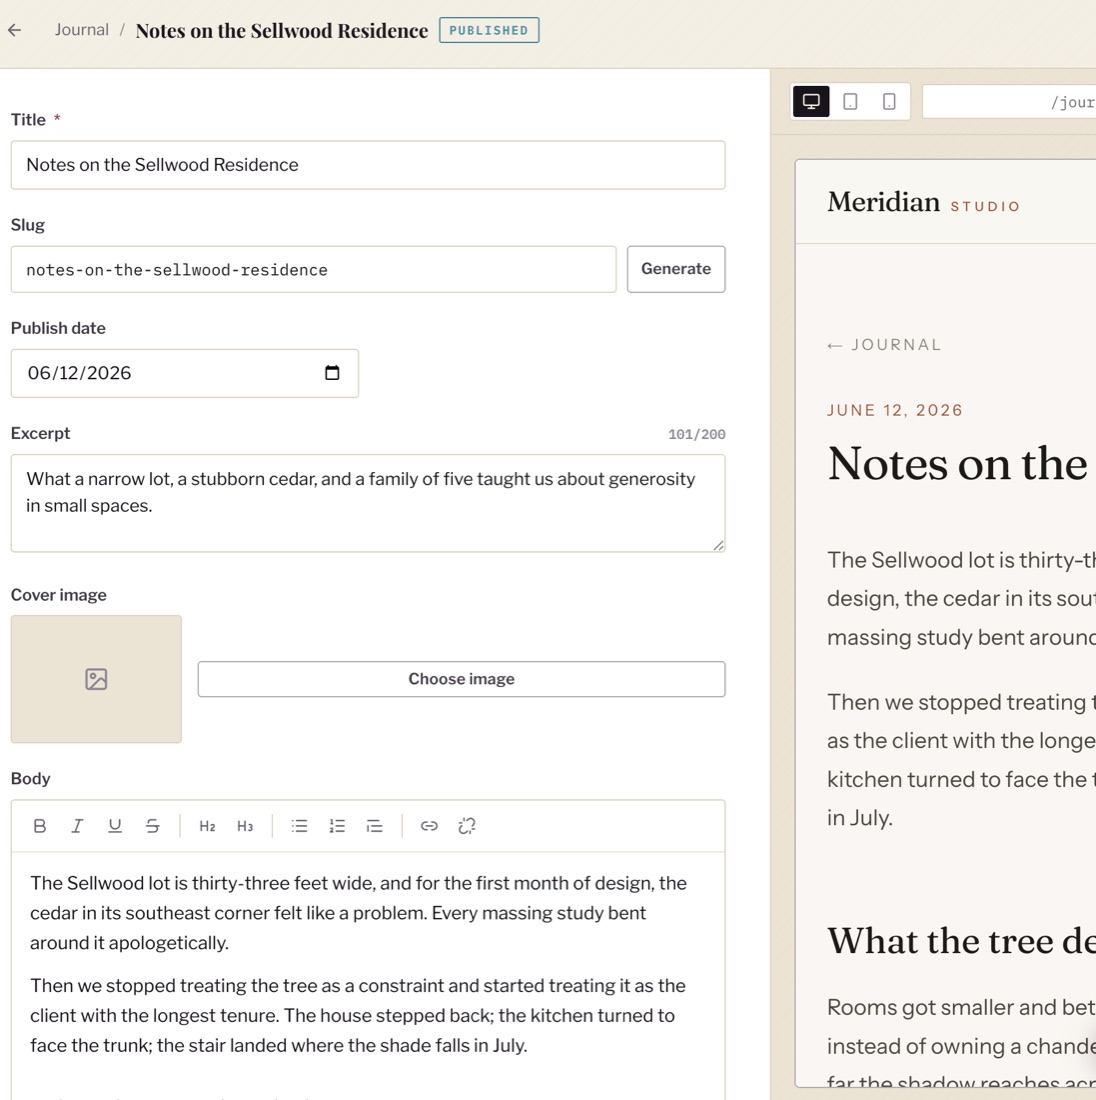This screenshot has width=1096, height=1100.
Task: Remove link with the unlink icon
Action: click(467, 826)
